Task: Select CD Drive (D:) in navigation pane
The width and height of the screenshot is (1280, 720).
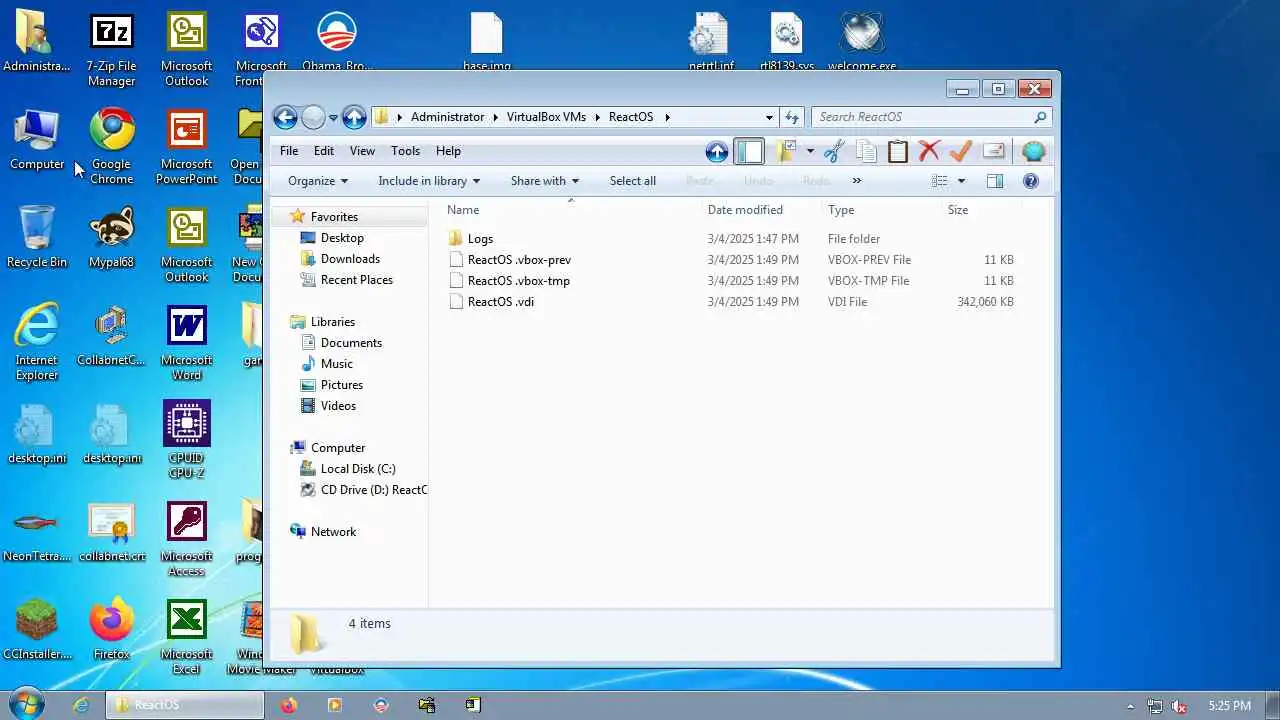Action: pos(364,490)
